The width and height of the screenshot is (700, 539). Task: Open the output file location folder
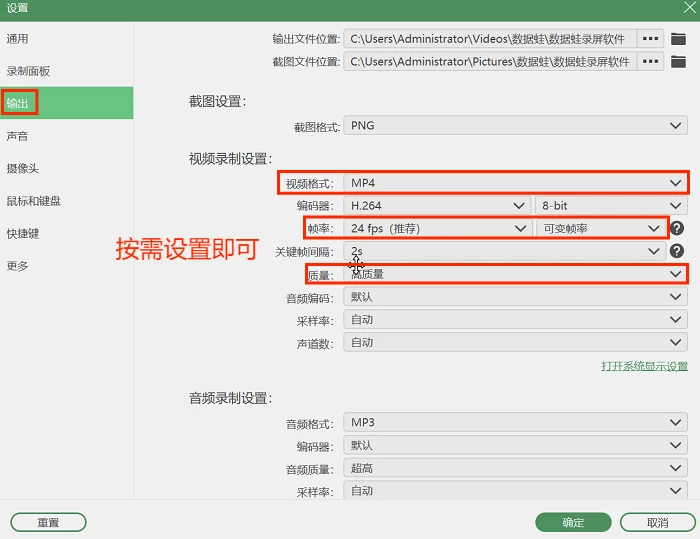678,39
